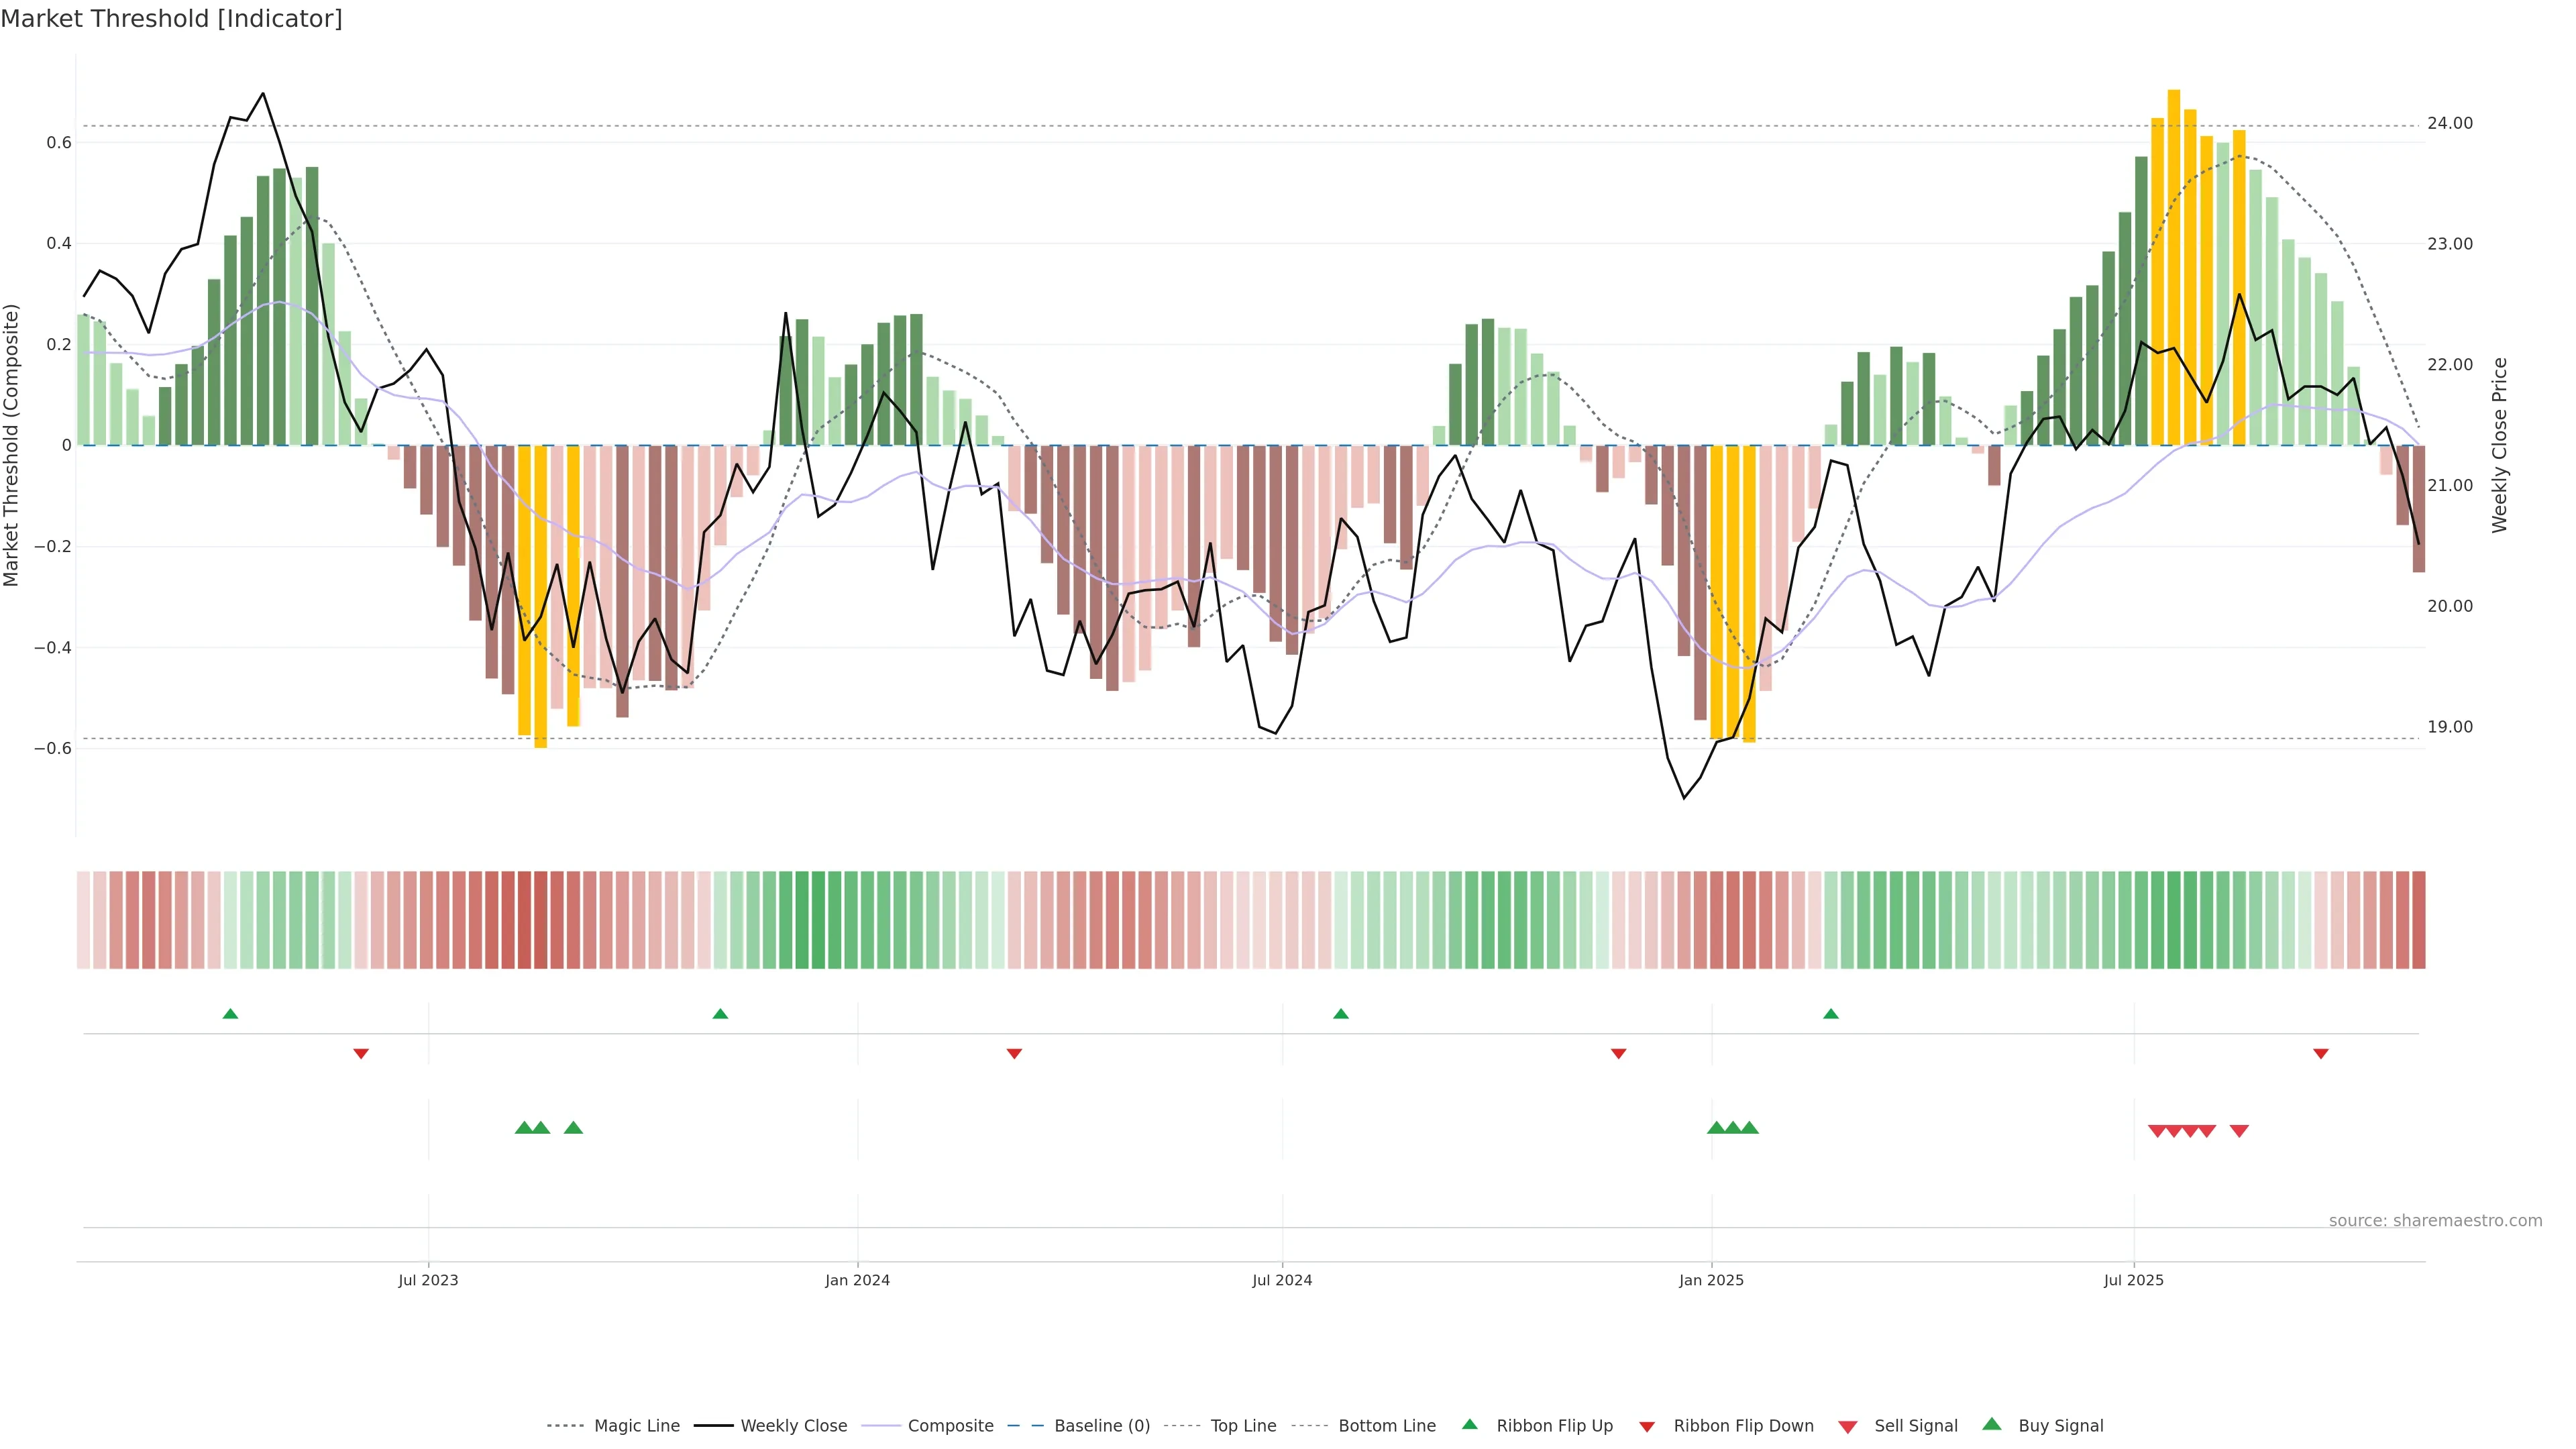Click the rightmost sell signal triangle
The image size is (2576, 1449).
2239,1131
